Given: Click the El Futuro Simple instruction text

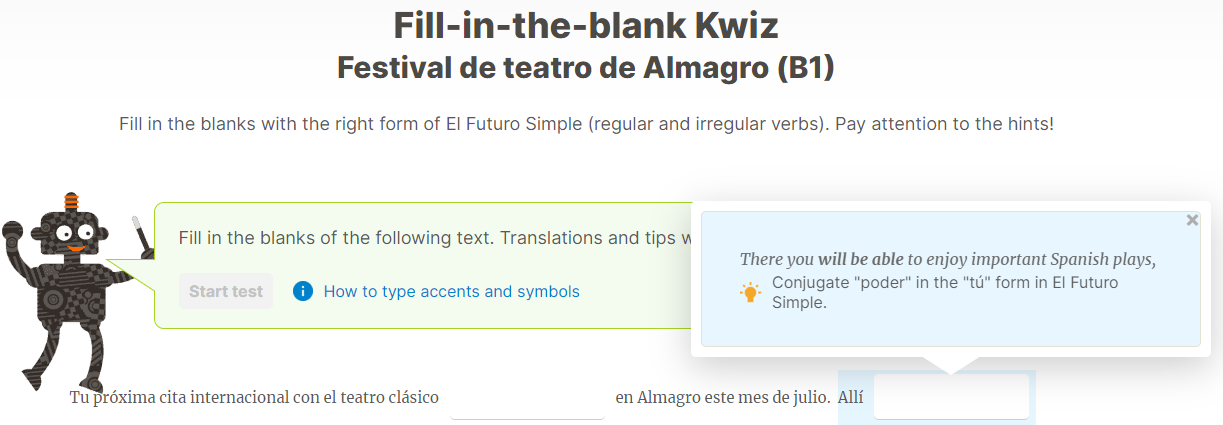Looking at the screenshot, I should [x=586, y=125].
